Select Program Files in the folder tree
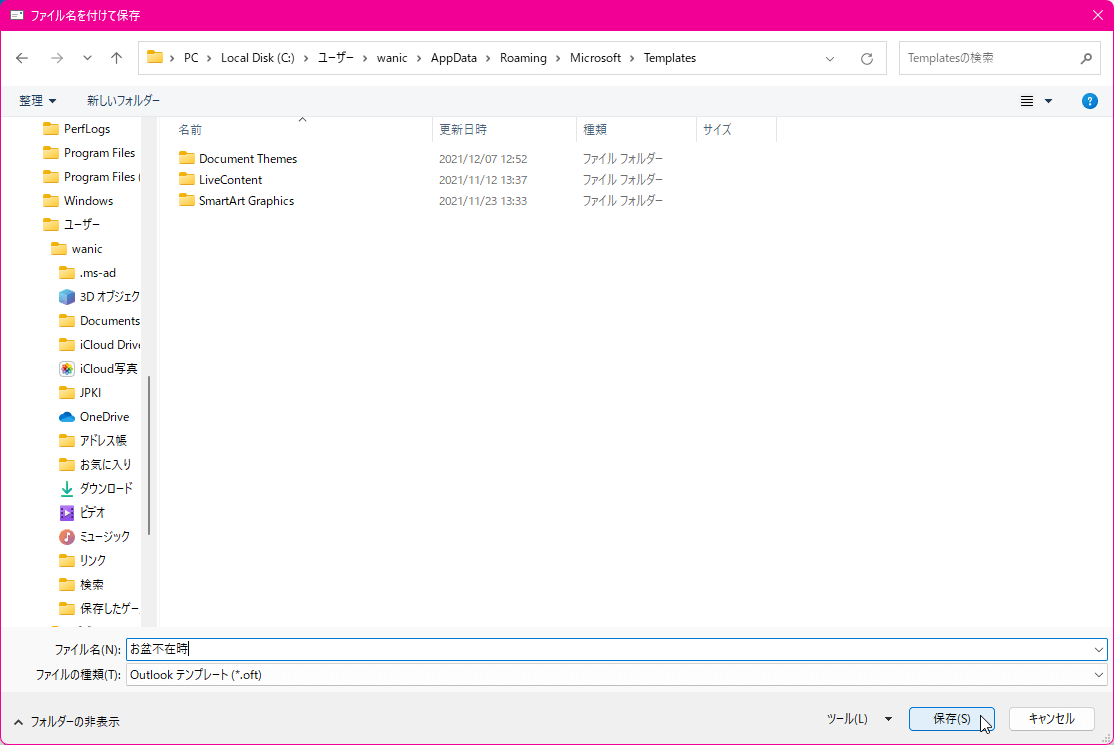This screenshot has width=1114, height=745. tap(99, 153)
